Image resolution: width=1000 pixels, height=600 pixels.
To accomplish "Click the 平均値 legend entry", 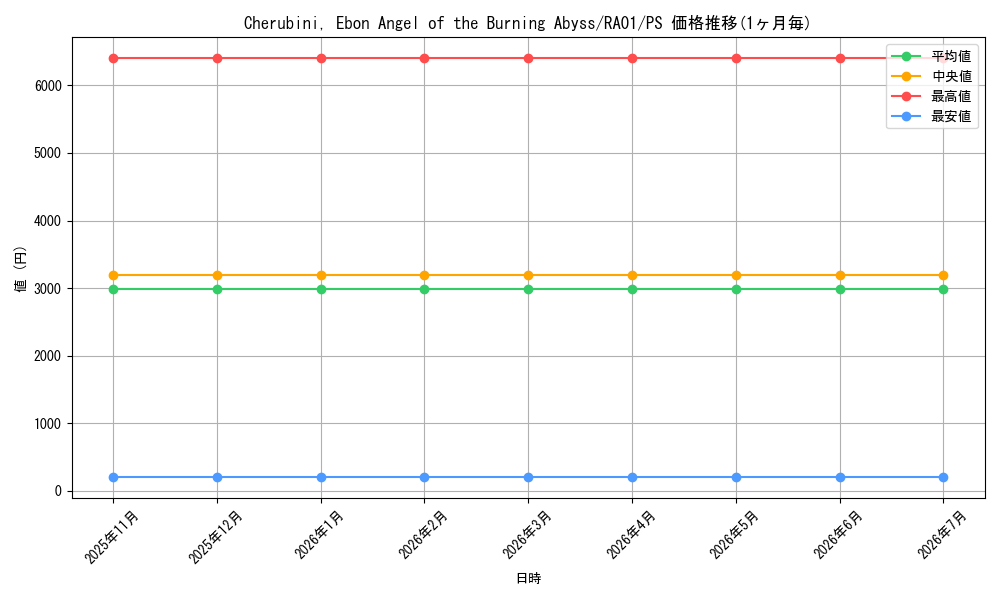I will pos(932,56).
